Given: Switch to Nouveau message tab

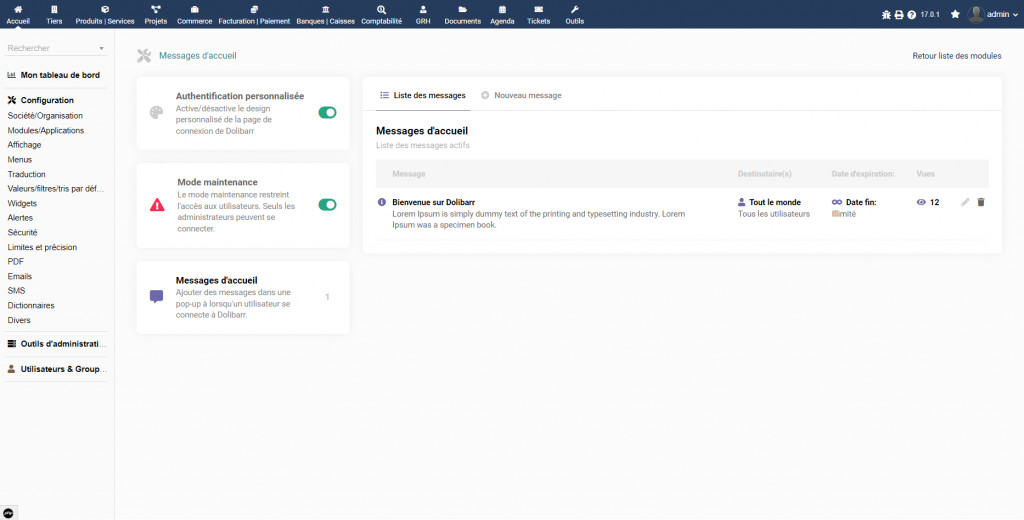Looking at the screenshot, I should tap(521, 95).
